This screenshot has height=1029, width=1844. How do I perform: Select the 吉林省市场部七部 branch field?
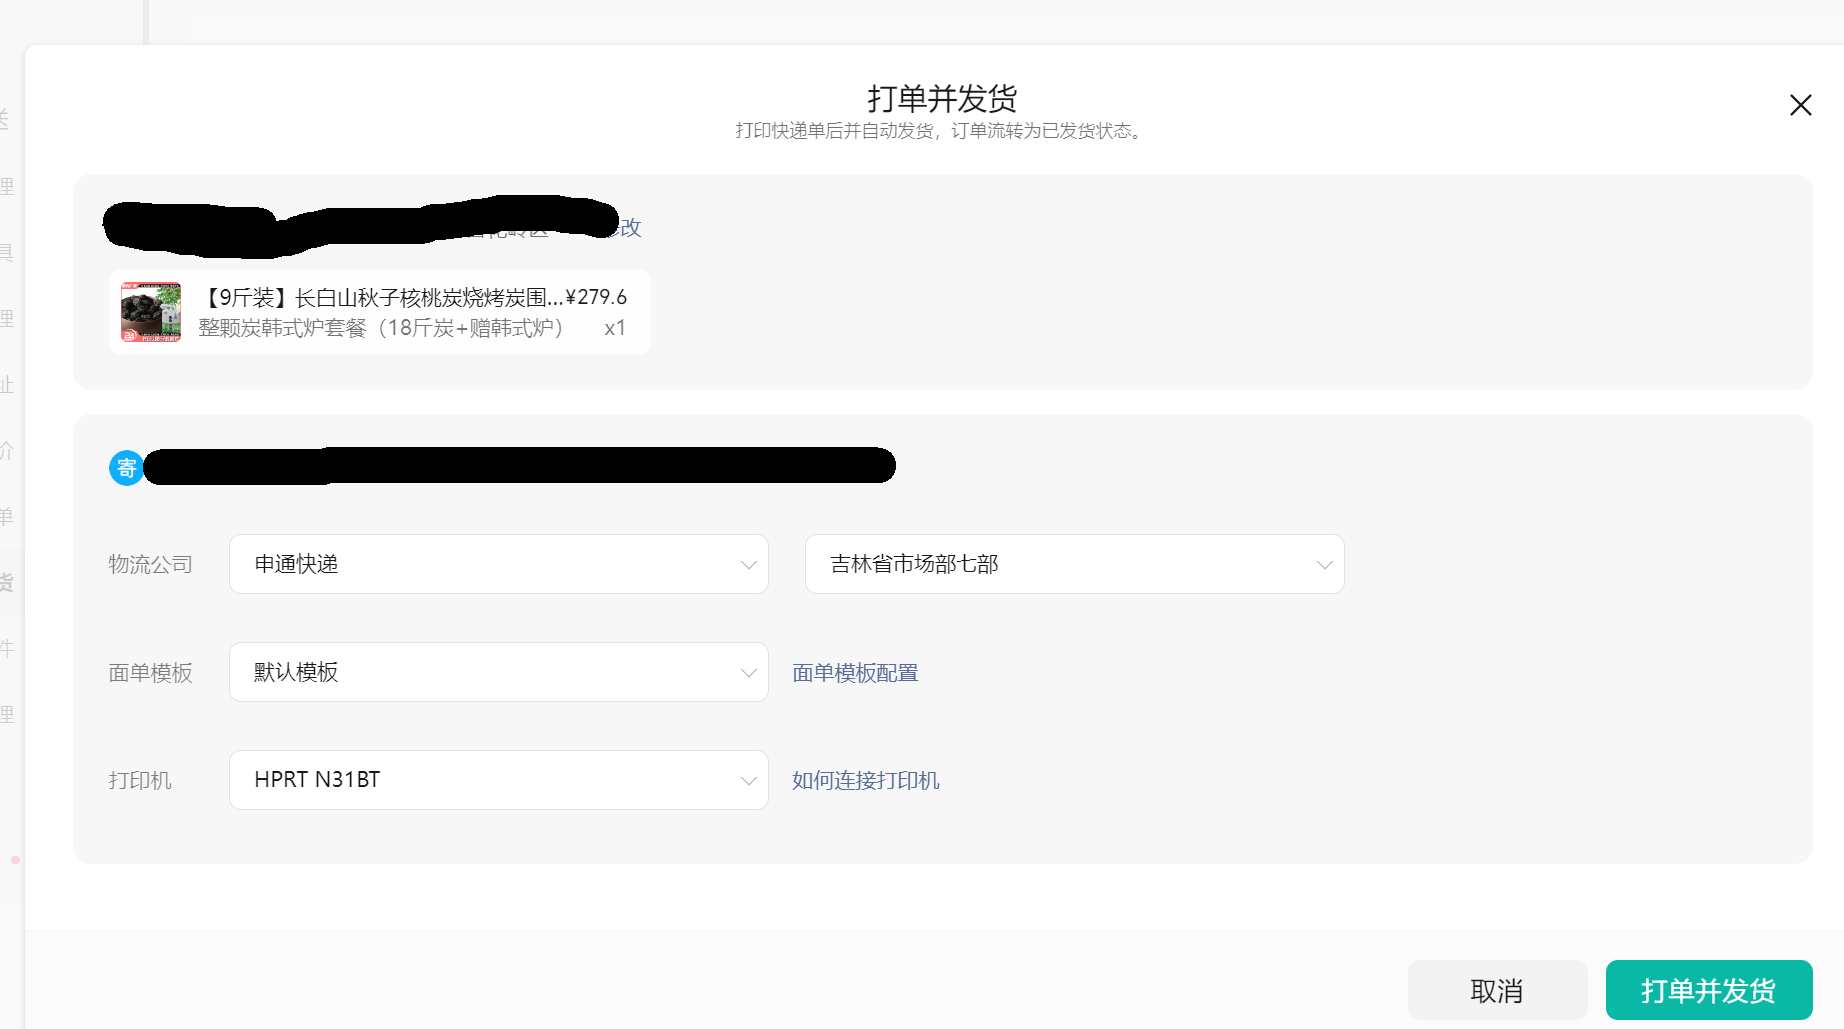point(1075,564)
